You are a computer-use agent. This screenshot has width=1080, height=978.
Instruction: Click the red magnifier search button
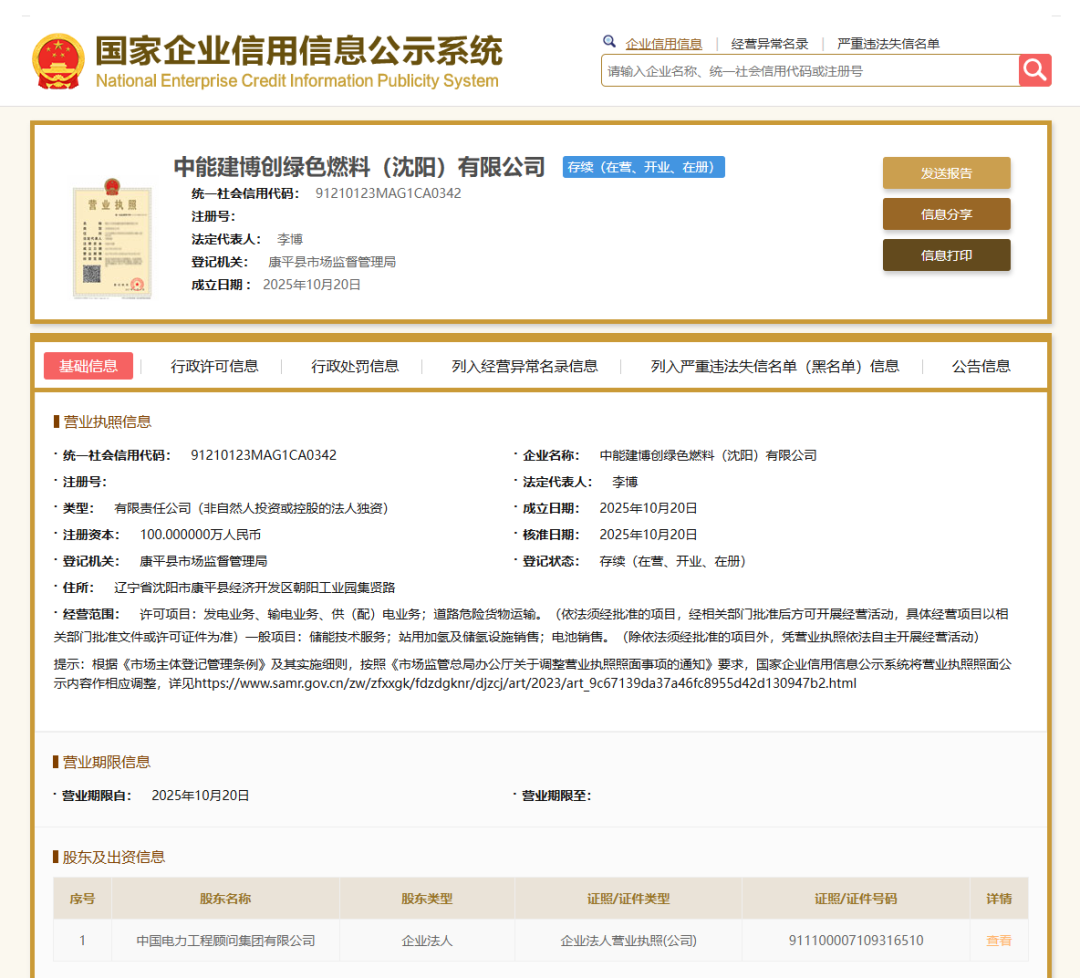tap(1034, 71)
